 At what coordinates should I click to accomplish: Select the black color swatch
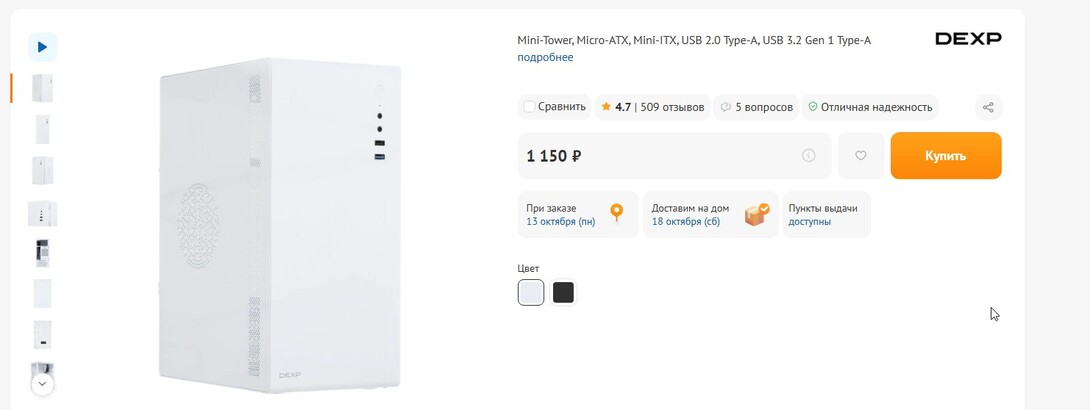(564, 292)
